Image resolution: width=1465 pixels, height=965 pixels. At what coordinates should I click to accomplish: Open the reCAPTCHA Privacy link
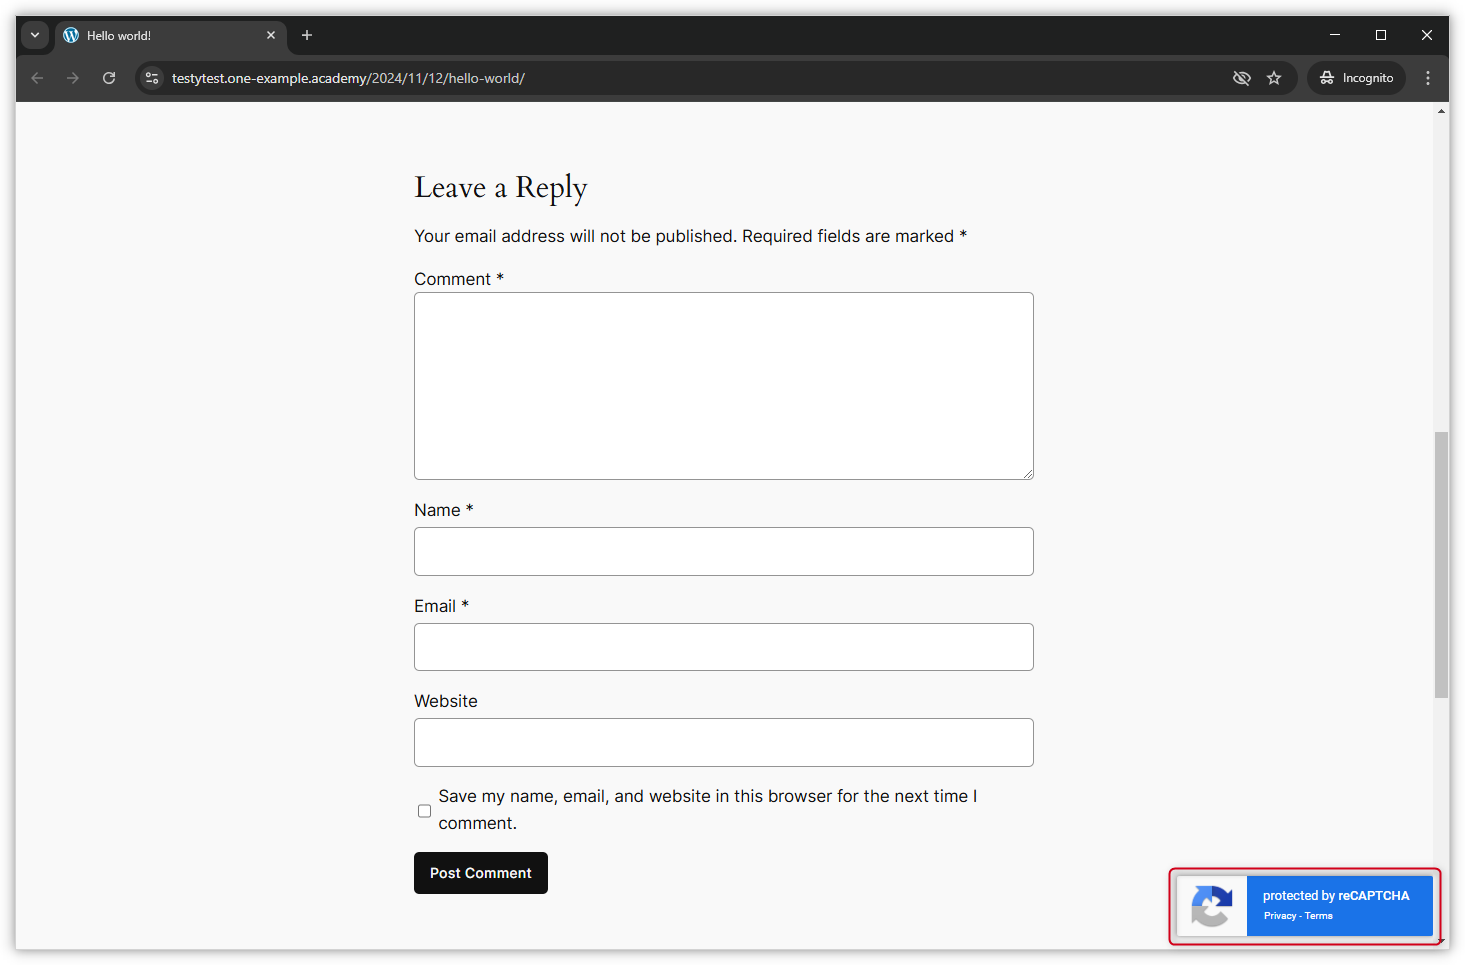(1279, 915)
